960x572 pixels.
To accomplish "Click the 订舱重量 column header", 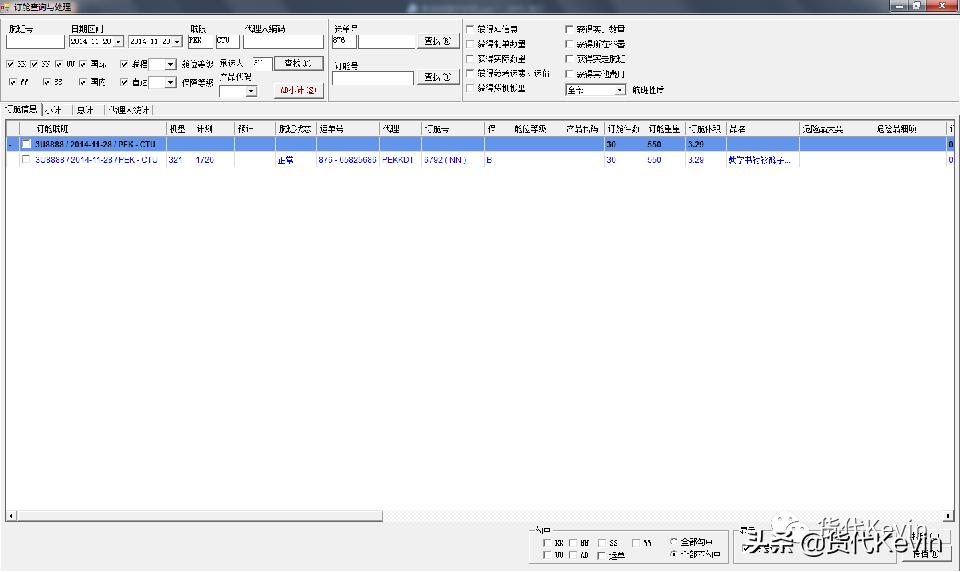I will click(664, 129).
